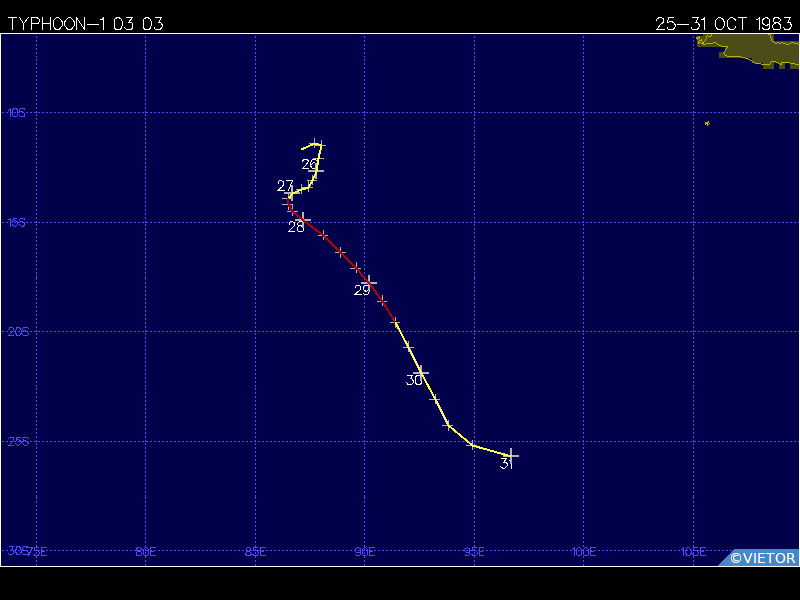Screen dimensions: 800x600
Task: Click the day 27 track marker
Action: point(290,195)
